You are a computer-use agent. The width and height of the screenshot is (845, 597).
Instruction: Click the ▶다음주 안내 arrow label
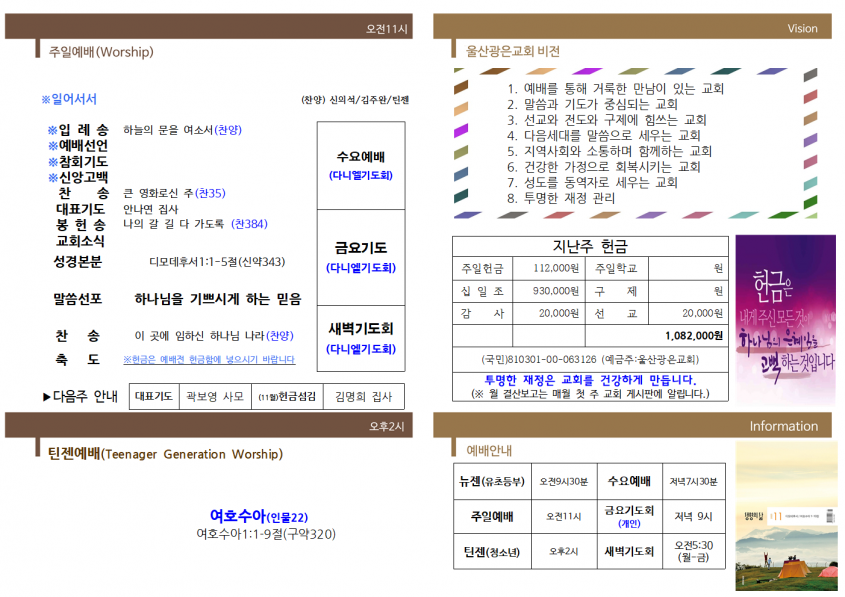pos(80,397)
